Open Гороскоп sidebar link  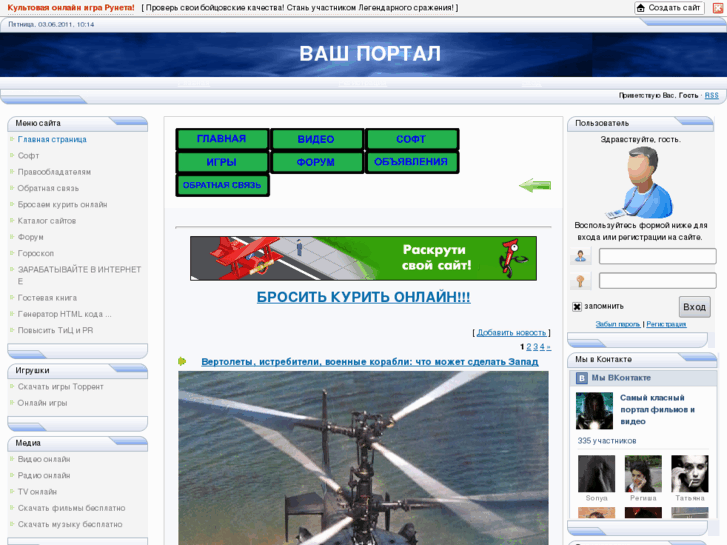pos(36,253)
